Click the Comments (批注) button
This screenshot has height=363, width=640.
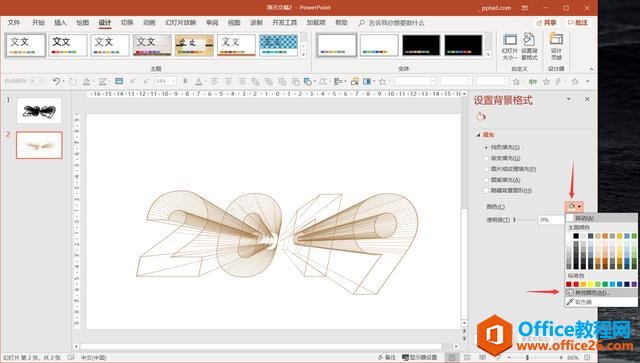578,22
